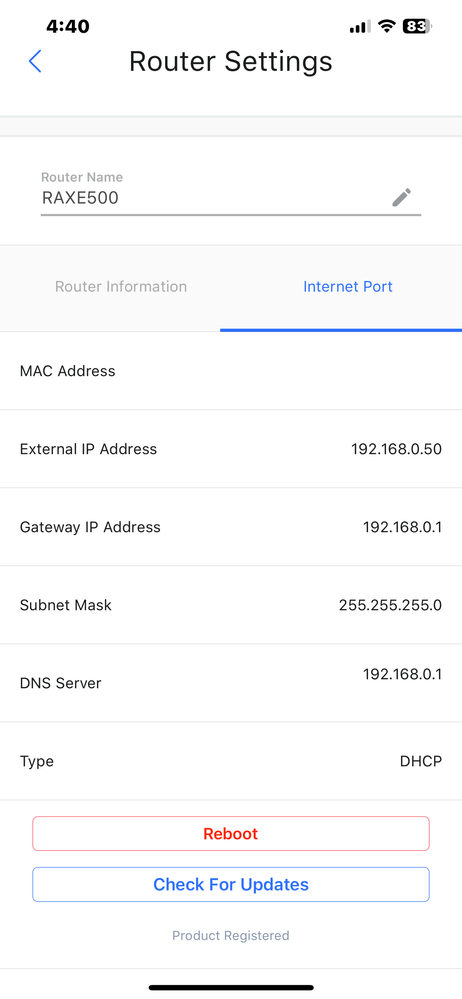Viewport: 462px width, 999px height.
Task: Tap the Gateway IP Address row
Action: point(231,527)
